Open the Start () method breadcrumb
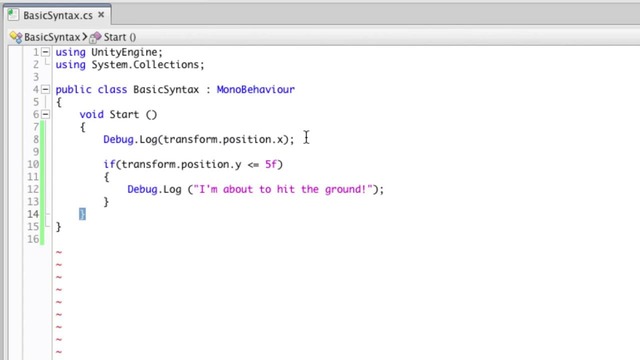Image resolution: width=640 pixels, height=360 pixels. [x=120, y=37]
